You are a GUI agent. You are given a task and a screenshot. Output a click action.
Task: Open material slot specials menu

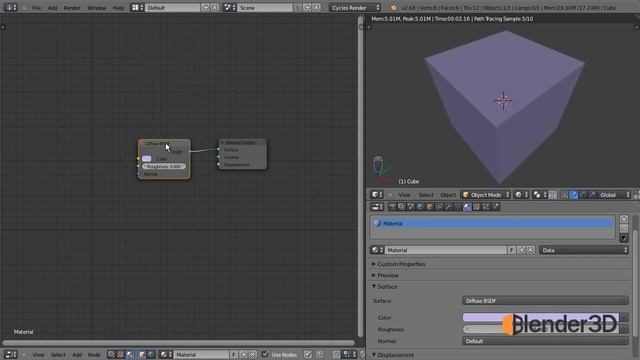pyautogui.click(x=624, y=238)
